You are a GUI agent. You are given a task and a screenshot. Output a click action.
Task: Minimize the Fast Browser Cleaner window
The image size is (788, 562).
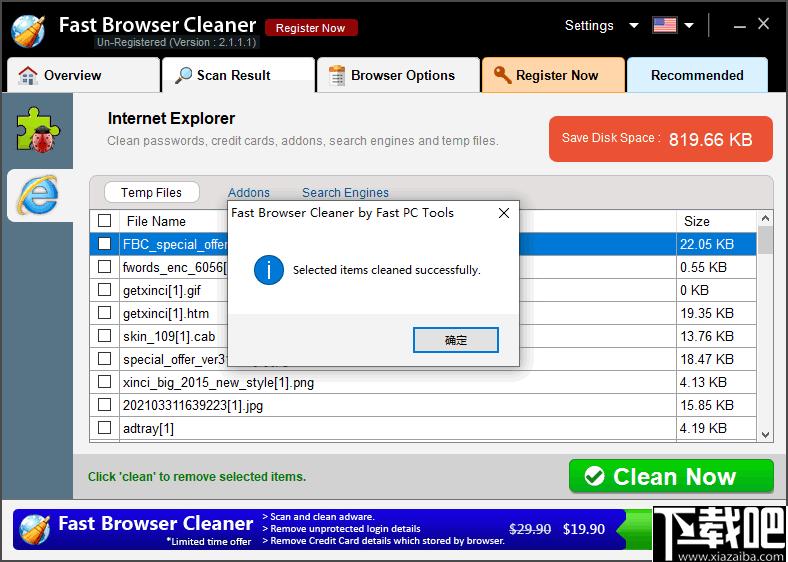[739, 25]
